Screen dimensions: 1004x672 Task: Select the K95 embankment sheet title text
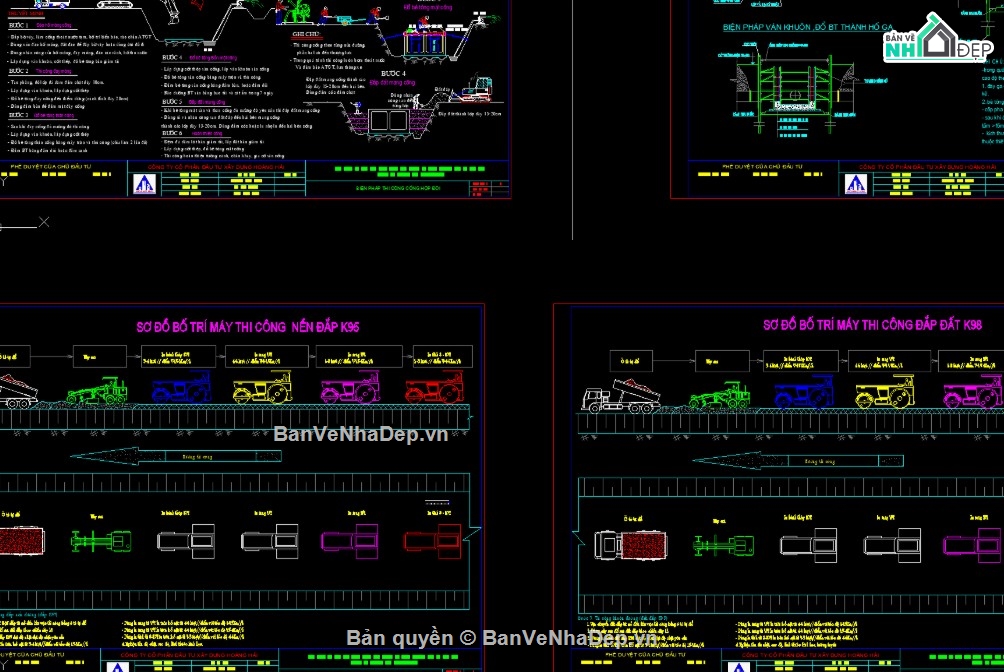coord(247,327)
